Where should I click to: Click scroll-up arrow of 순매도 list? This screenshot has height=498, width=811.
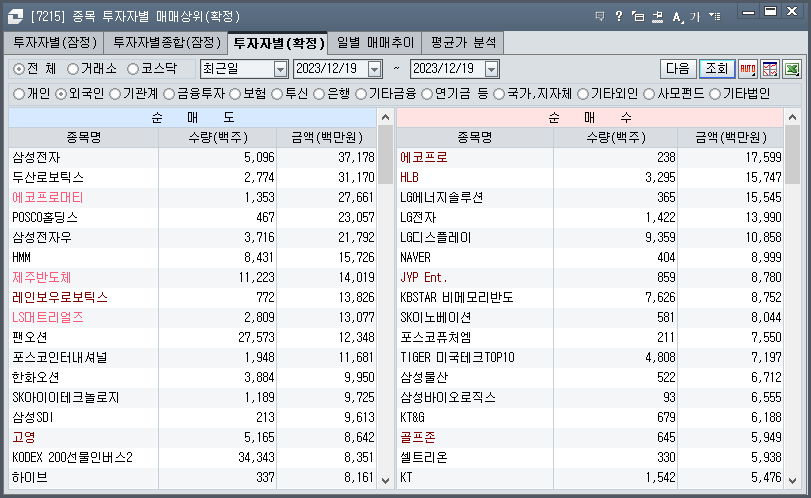tap(385, 117)
